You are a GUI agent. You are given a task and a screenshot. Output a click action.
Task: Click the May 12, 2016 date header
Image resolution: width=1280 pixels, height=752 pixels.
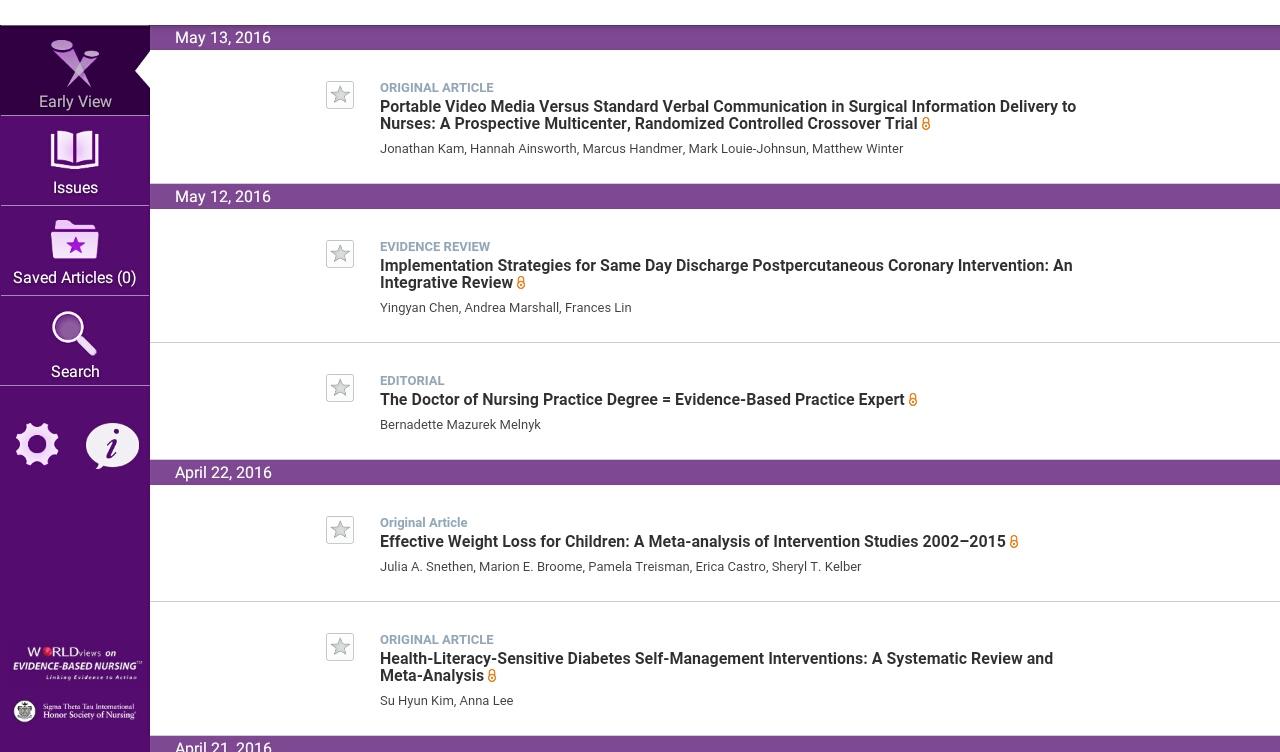[x=223, y=197]
